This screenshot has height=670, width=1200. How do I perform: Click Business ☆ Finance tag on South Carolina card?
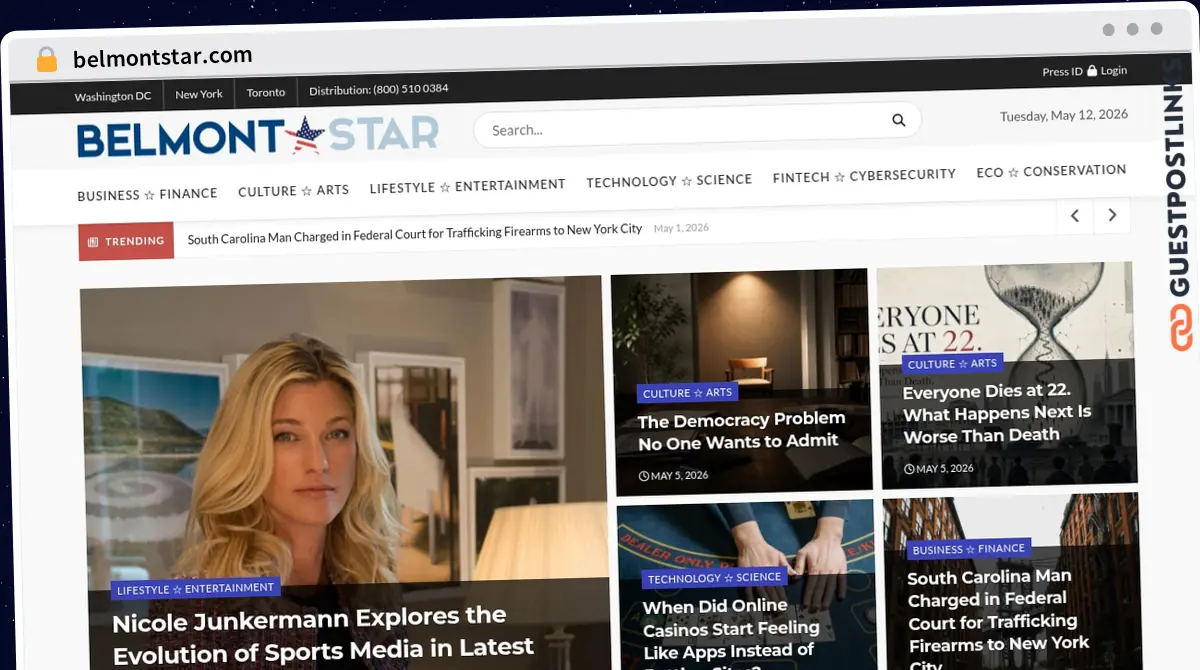click(969, 549)
